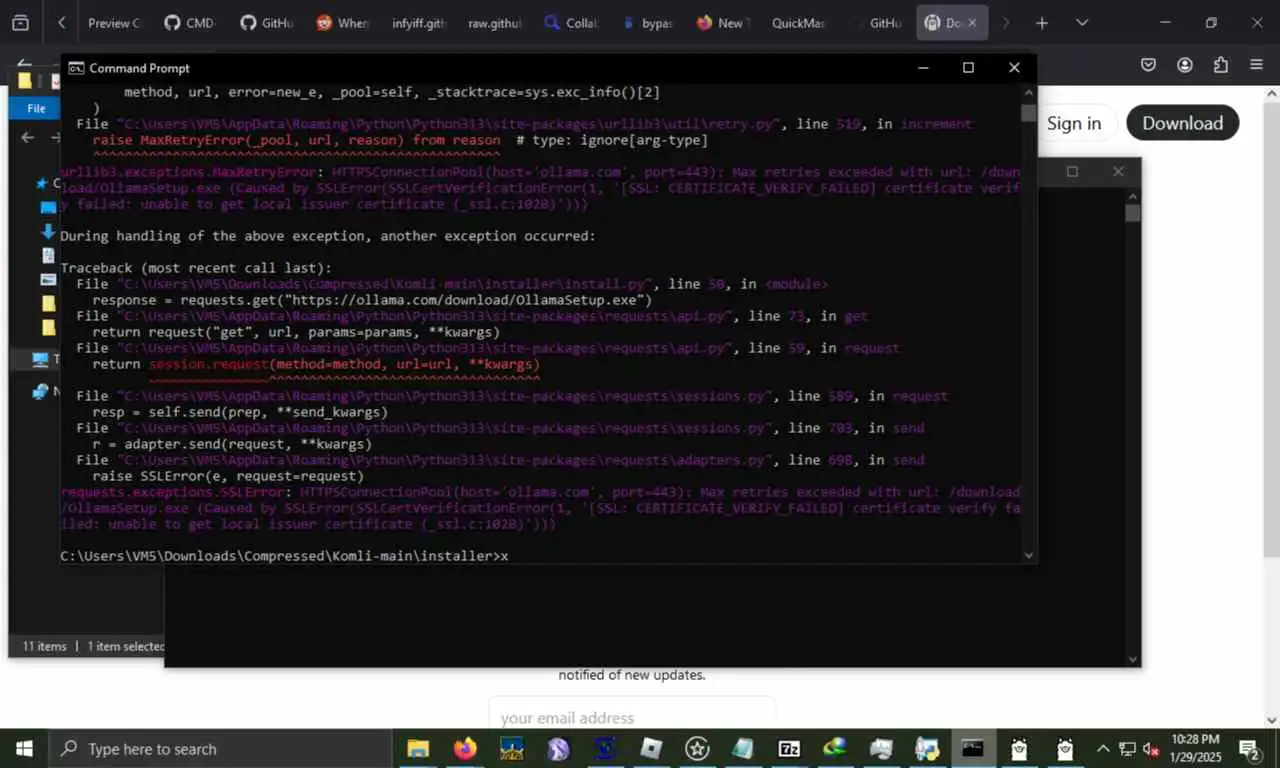Open the blue S app on taskbar
1280x768 pixels.
[605, 748]
